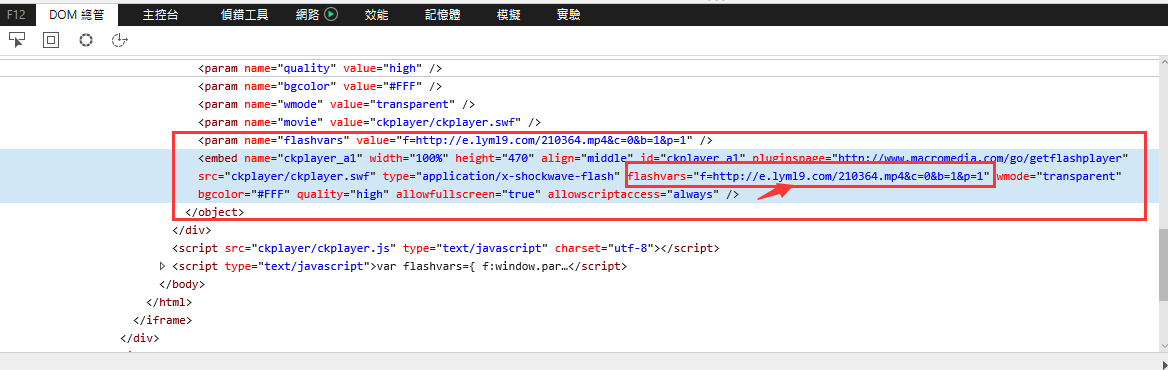Screen dimensions: 1168x370
Task: Toggle the DOM element box highlighting icon
Action: click(x=51, y=39)
